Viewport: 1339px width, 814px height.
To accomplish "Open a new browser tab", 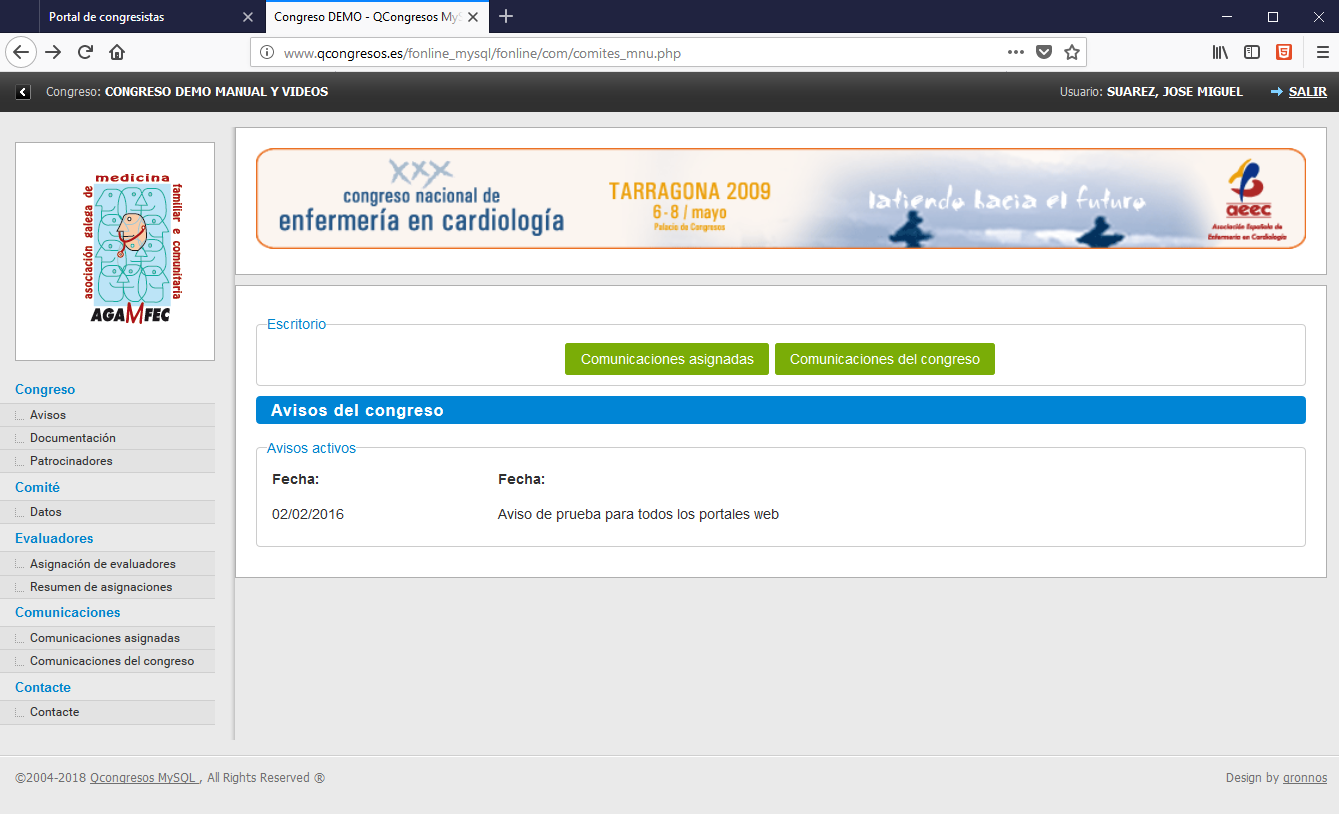I will pyautogui.click(x=506, y=17).
